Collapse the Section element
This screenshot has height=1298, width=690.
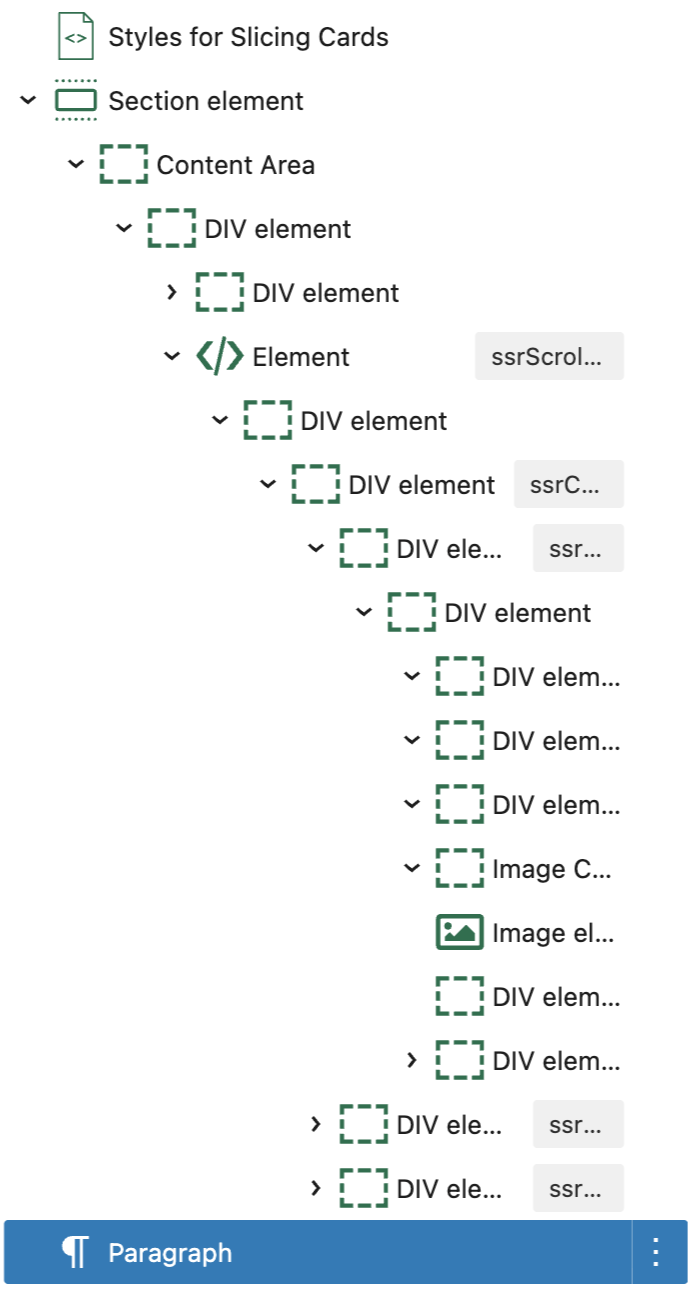(28, 101)
